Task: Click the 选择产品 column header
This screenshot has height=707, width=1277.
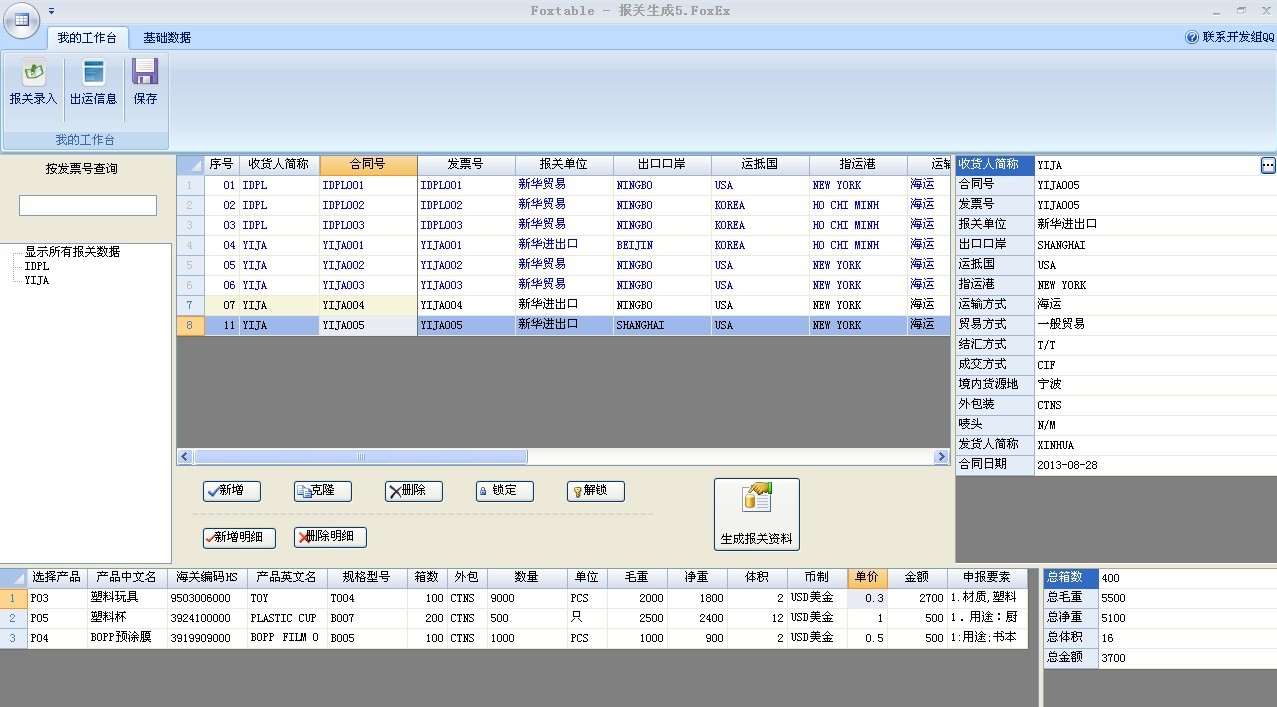Action: [x=56, y=578]
